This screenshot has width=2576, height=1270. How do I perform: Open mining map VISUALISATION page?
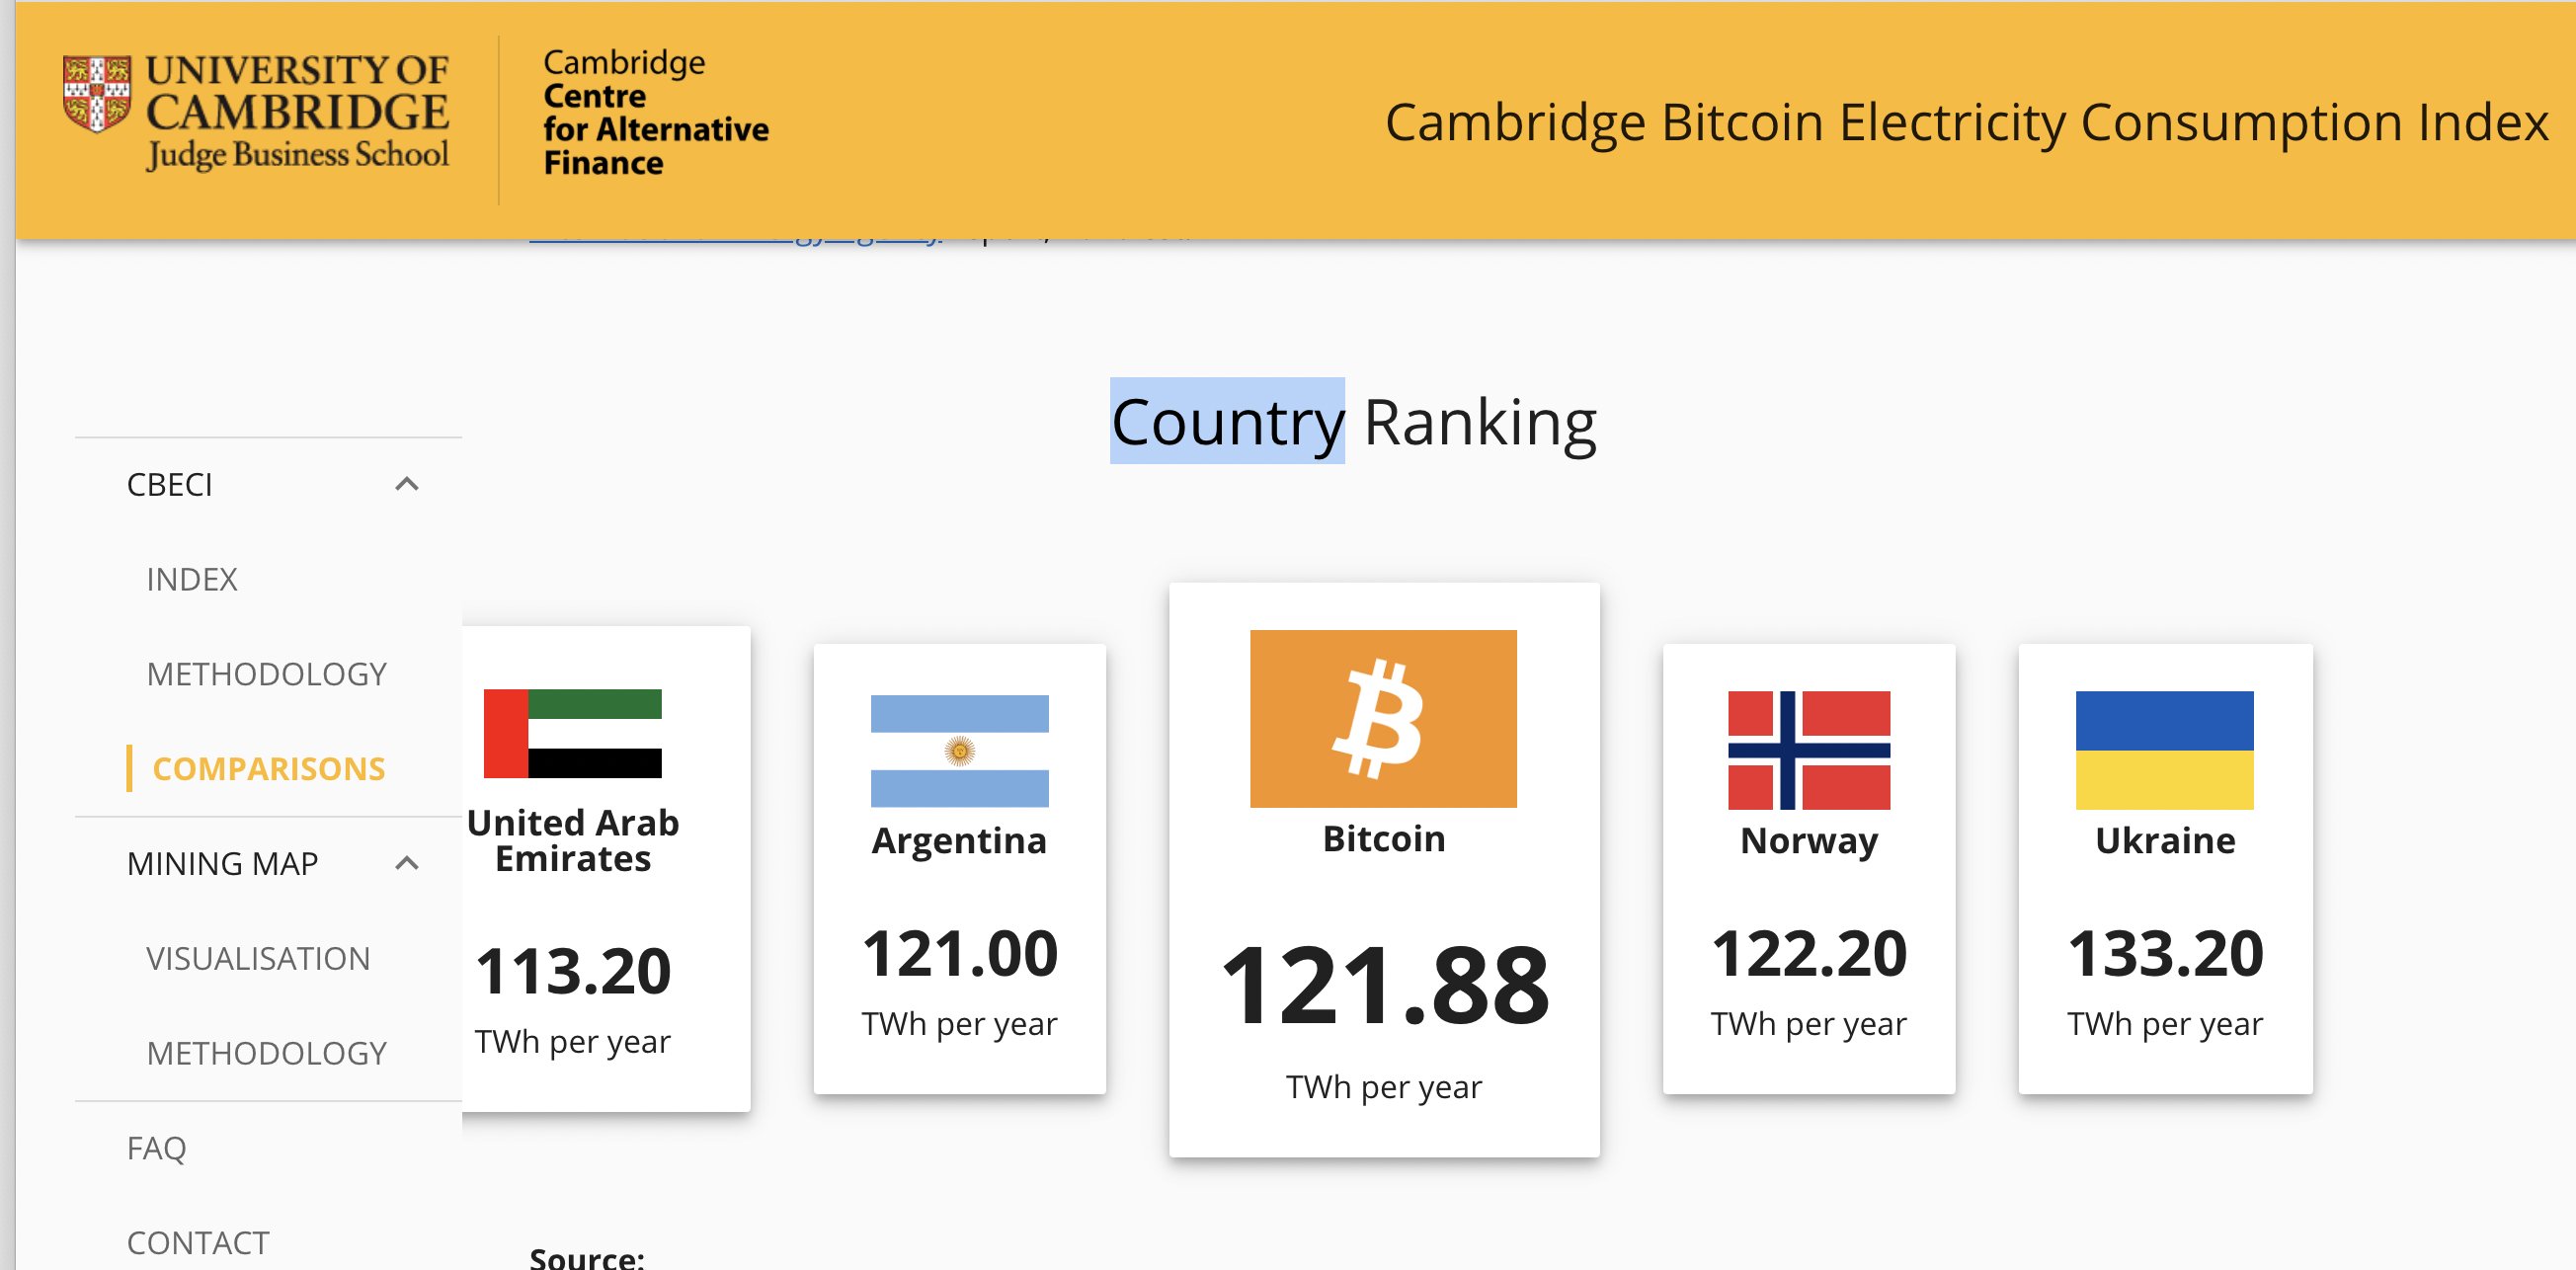(x=258, y=958)
